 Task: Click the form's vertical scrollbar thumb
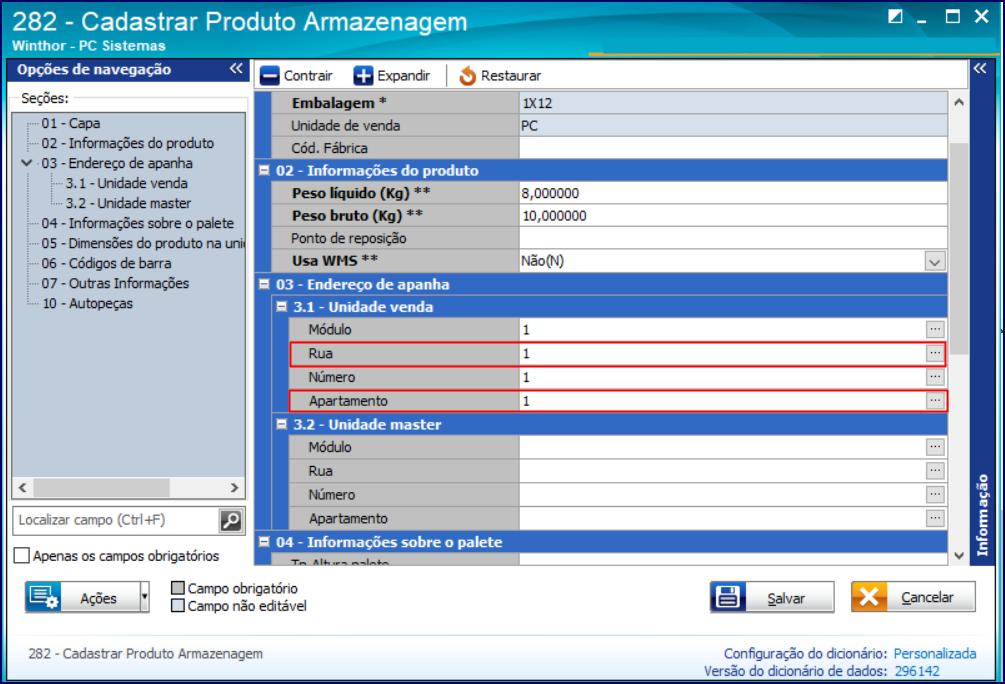click(x=959, y=249)
